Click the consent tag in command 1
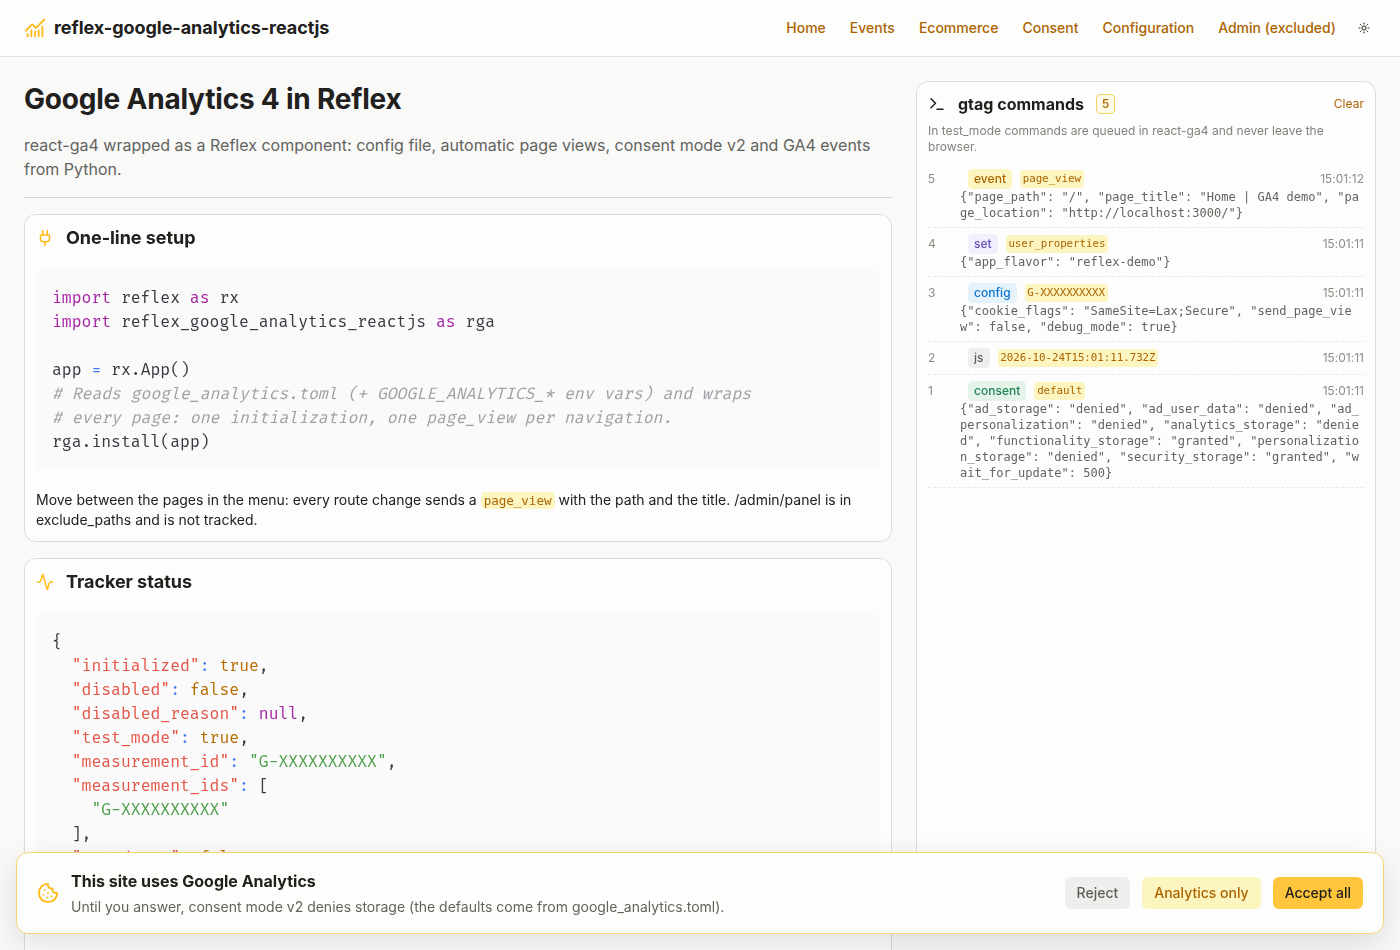1400x950 pixels. (997, 391)
